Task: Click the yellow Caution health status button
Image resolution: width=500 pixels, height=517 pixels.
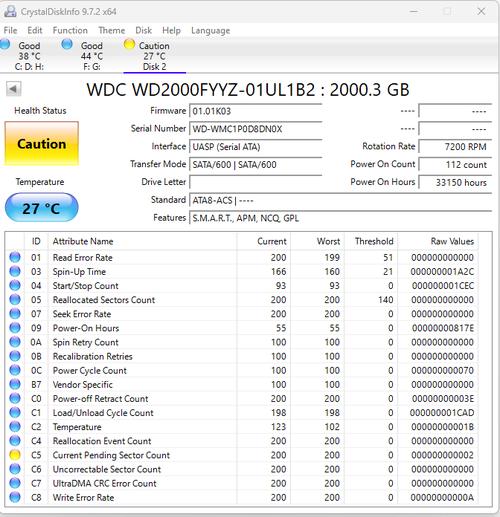Action: click(42, 144)
